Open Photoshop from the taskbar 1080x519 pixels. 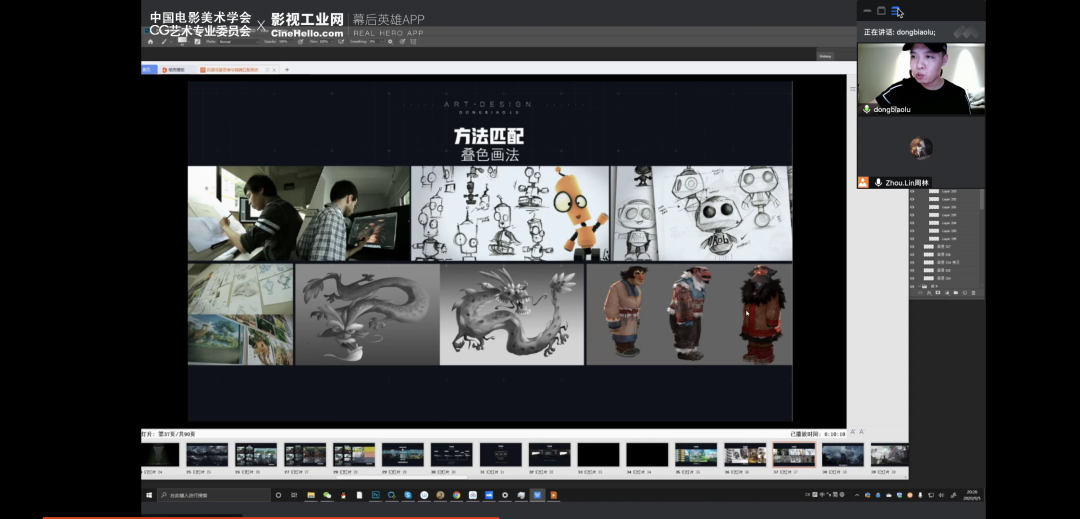[376, 495]
